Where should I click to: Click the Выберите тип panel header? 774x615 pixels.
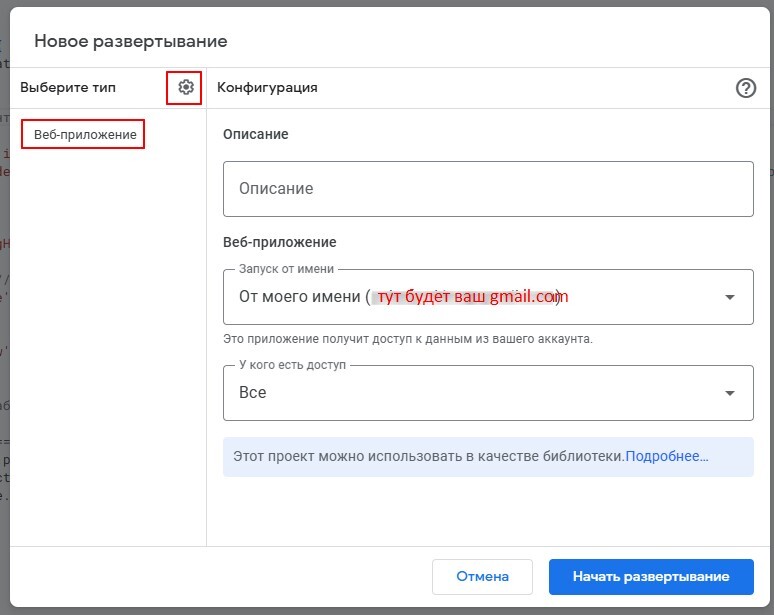pos(68,87)
